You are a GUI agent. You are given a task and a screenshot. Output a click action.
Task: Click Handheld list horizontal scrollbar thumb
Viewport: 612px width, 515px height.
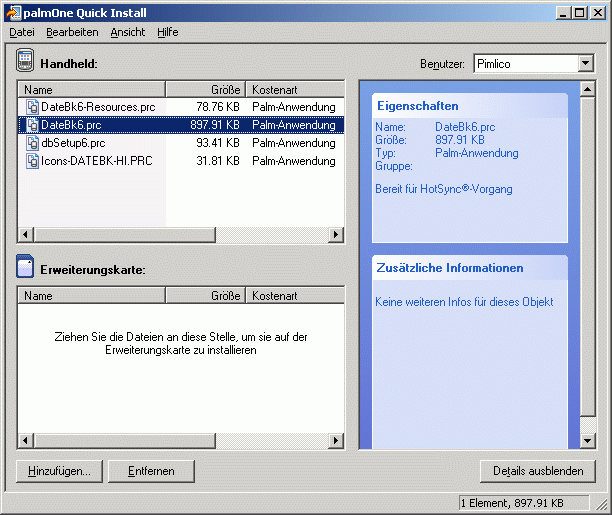point(125,235)
